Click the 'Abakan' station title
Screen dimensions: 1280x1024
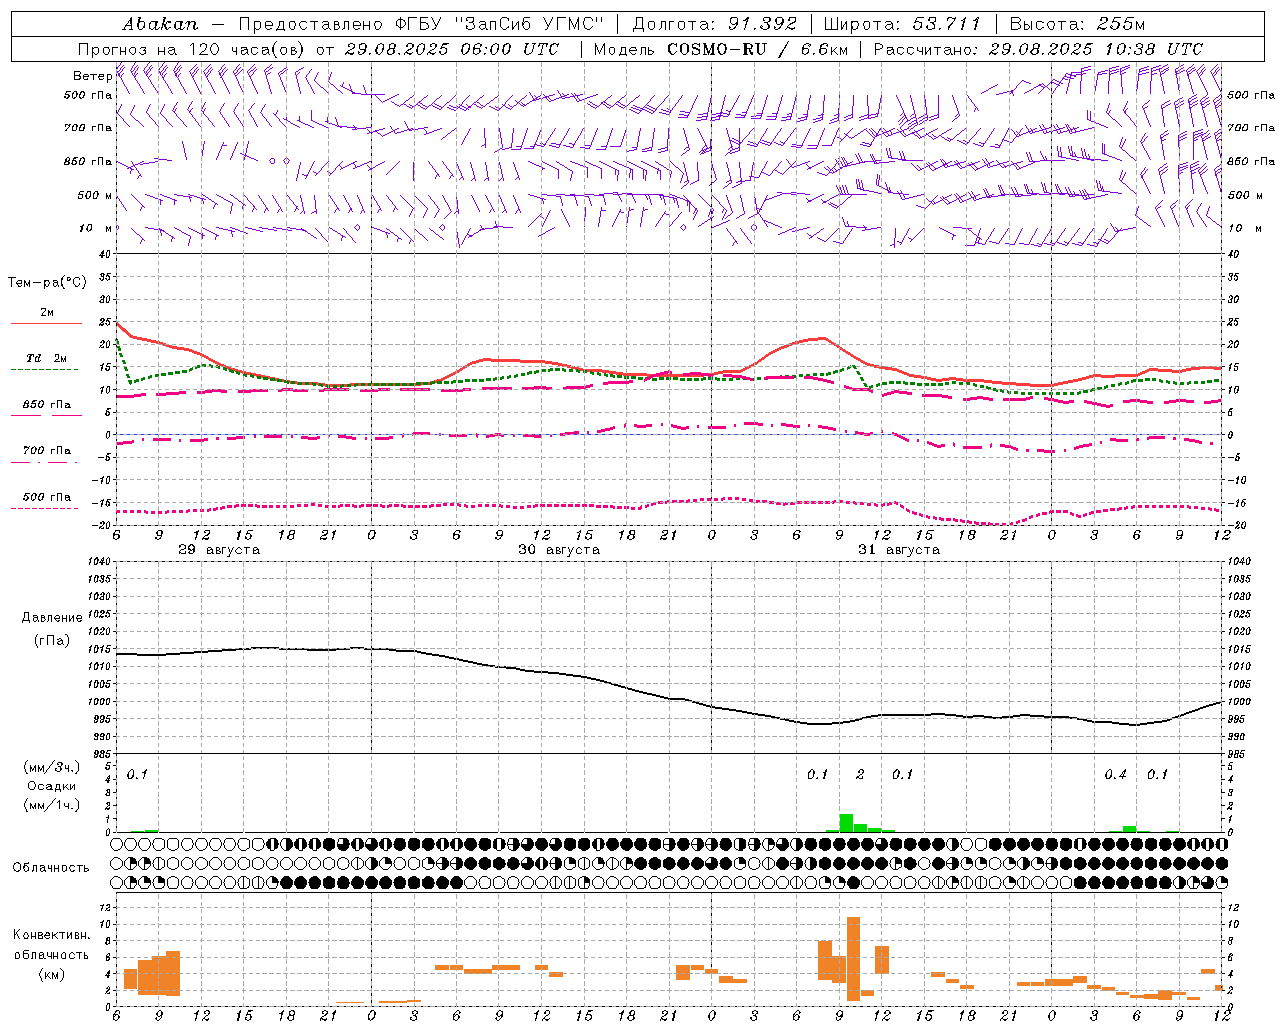click(160, 24)
